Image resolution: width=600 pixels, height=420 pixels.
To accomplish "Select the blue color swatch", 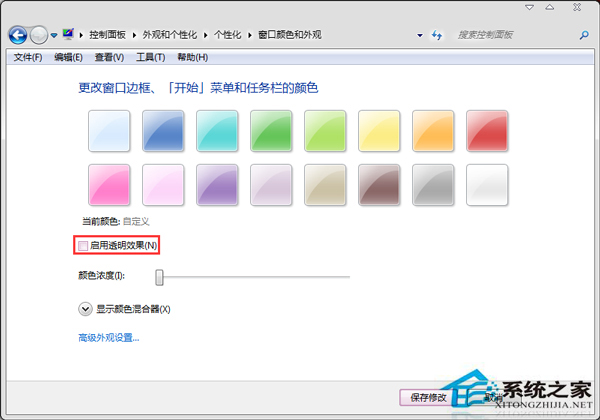I will pos(163,131).
